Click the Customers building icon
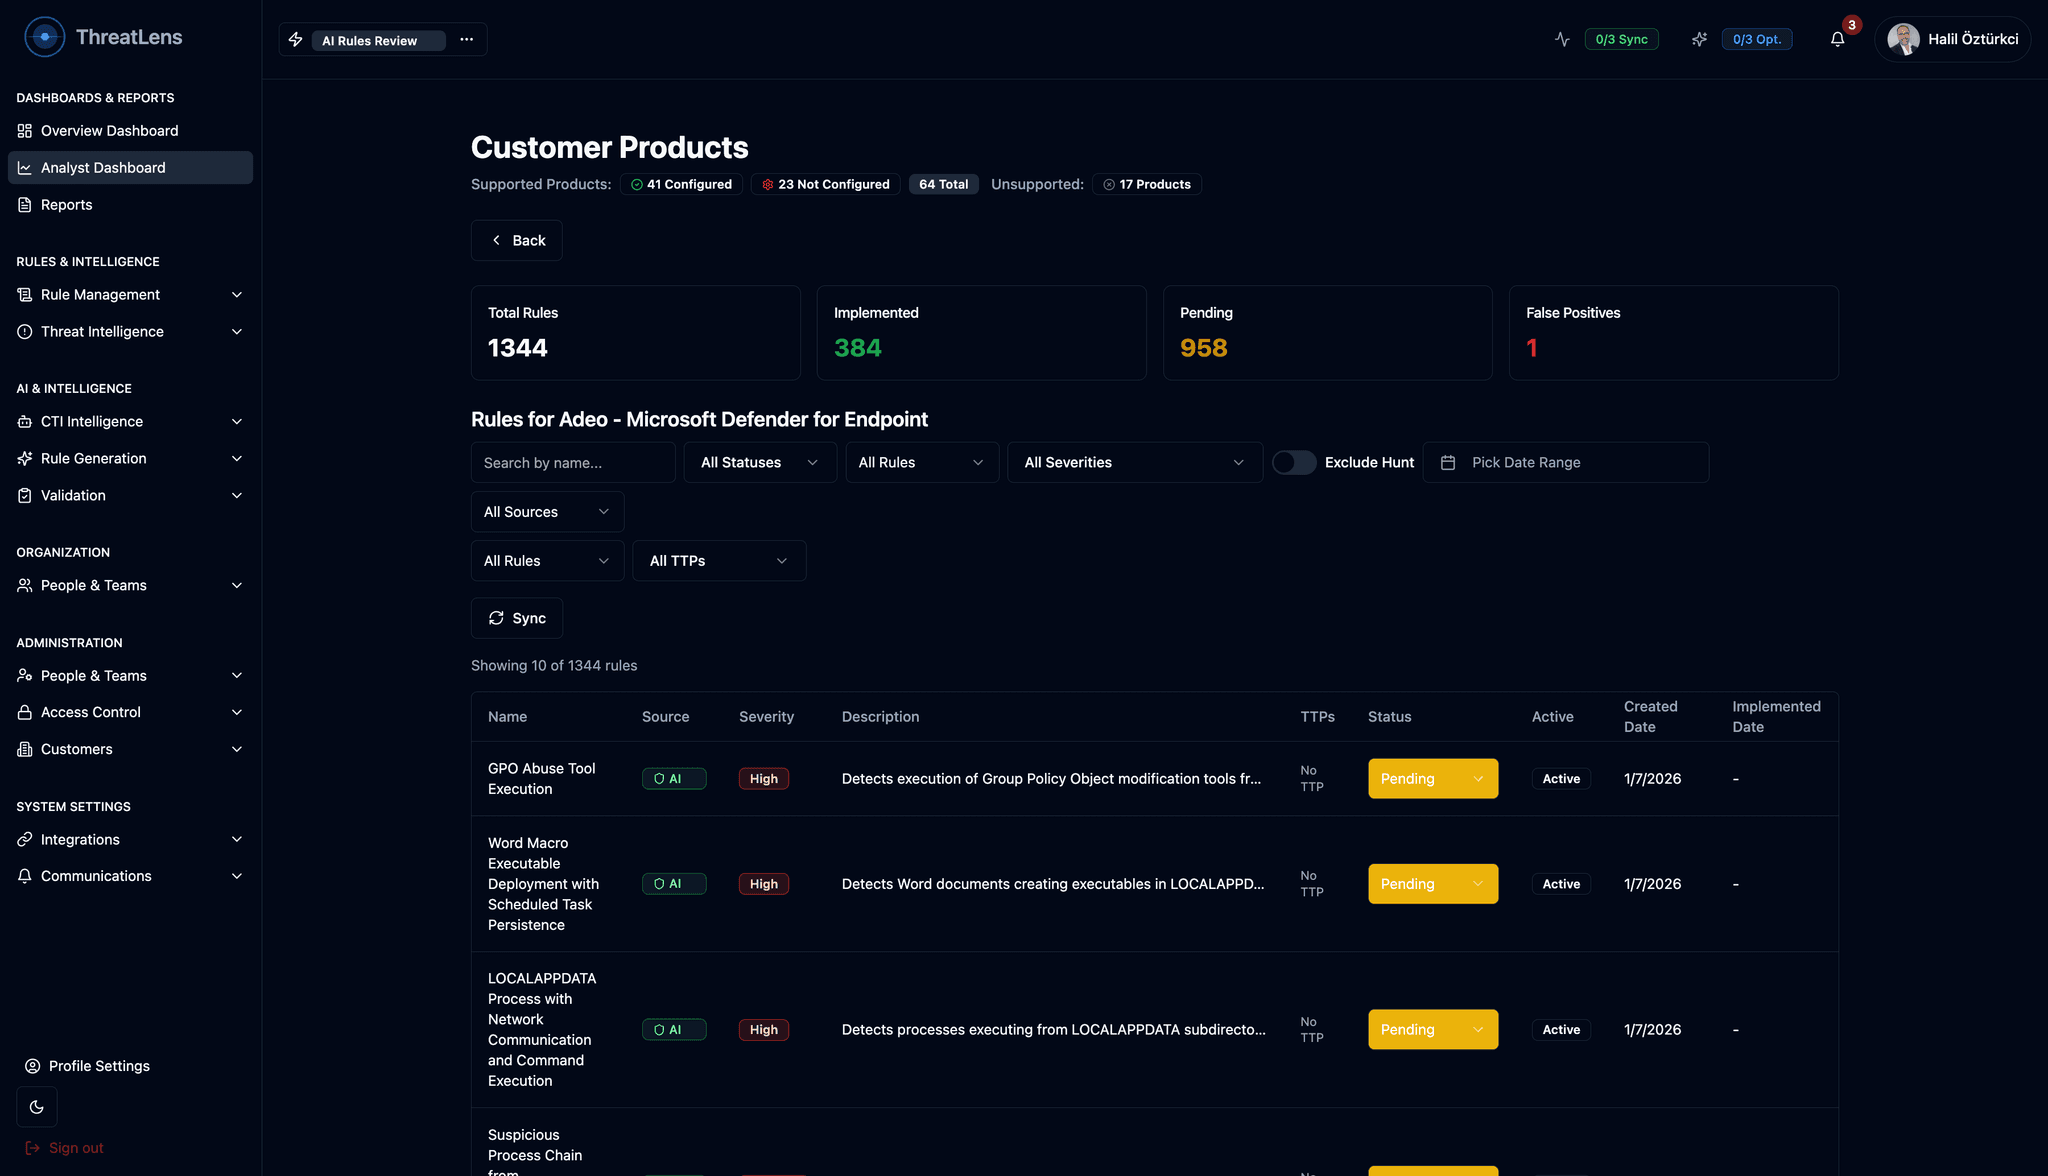This screenshot has width=2048, height=1176. coord(25,750)
